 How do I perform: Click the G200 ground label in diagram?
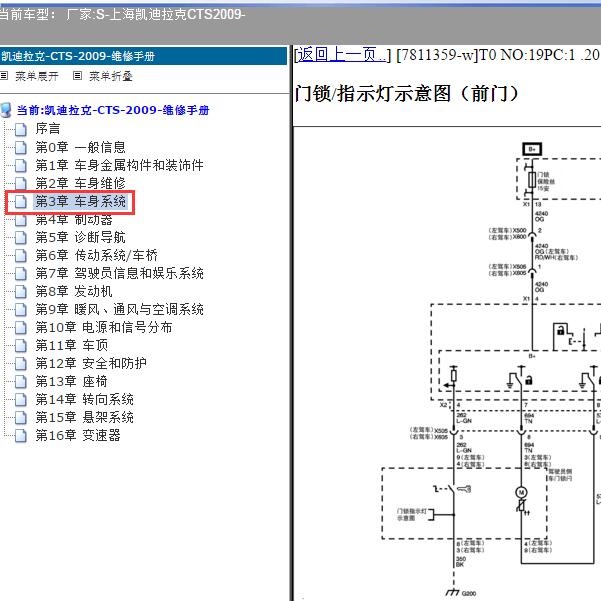[468, 594]
